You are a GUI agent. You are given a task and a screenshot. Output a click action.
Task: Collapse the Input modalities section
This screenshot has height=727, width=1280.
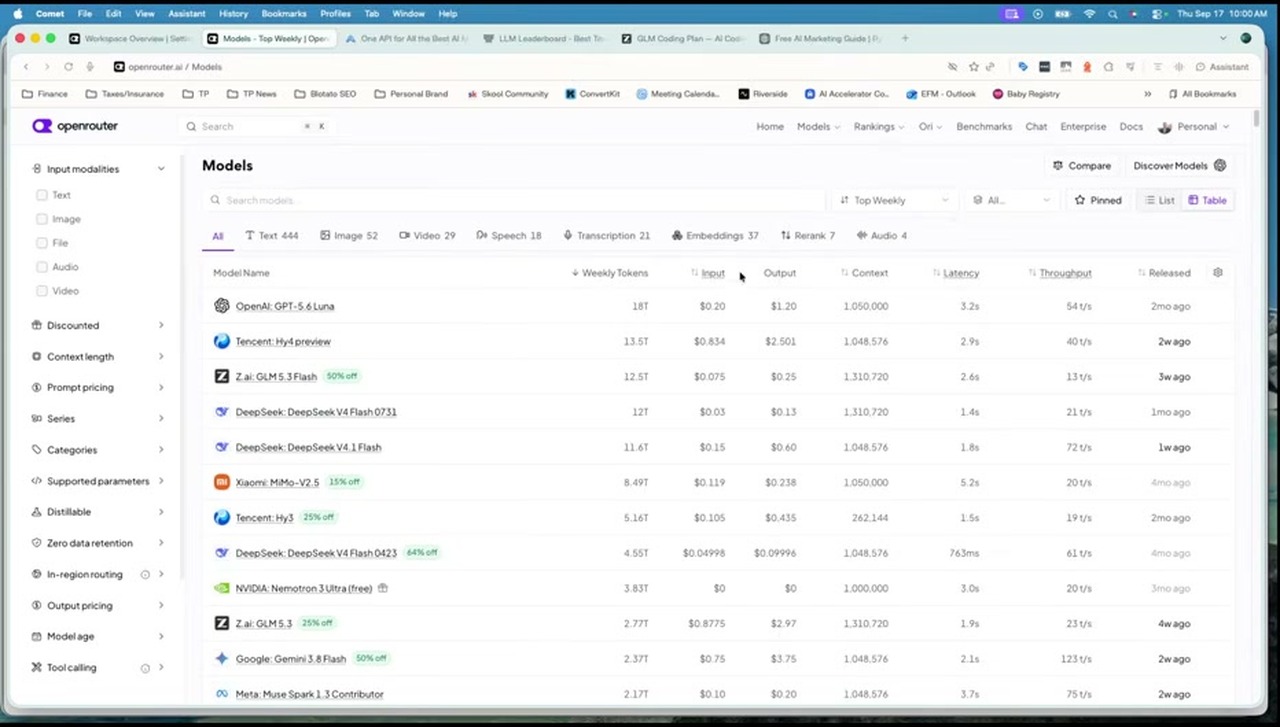(x=98, y=169)
